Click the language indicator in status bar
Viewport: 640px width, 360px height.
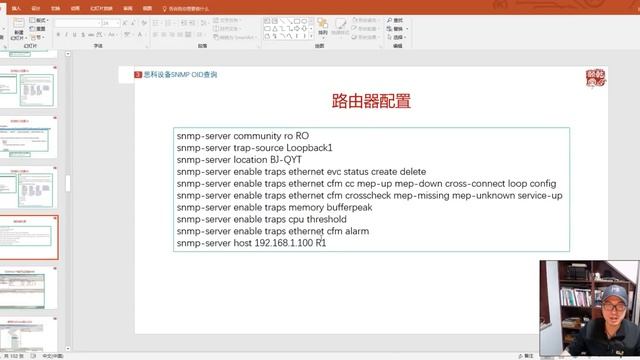click(53, 356)
